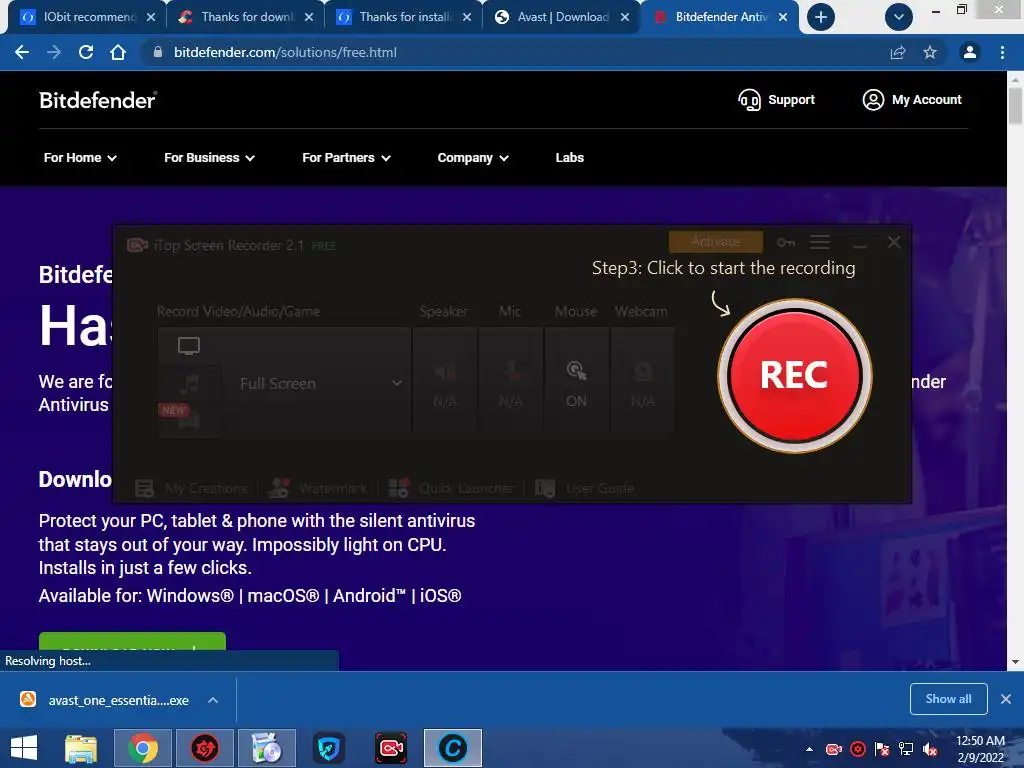1024x768 pixels.
Task: Open the avast_one_essentia exe download item
Action: [104, 700]
